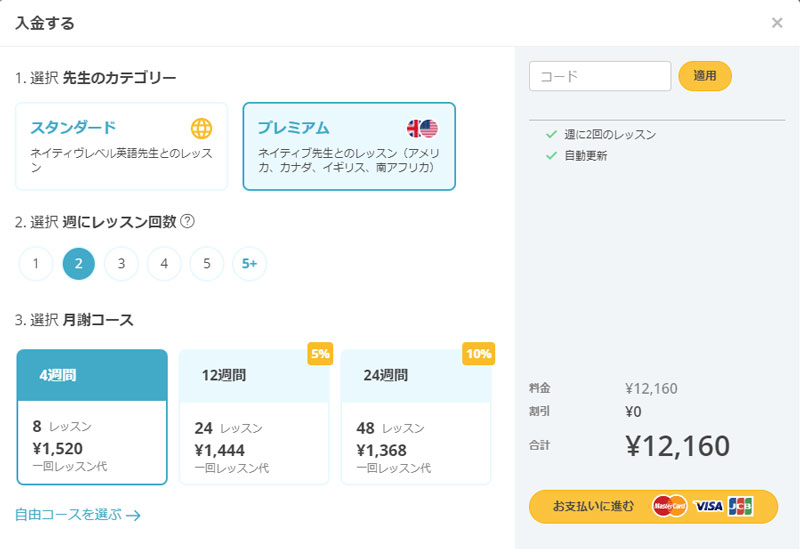Close the 入金する dialog with X
This screenshot has width=800, height=549.
point(777,23)
